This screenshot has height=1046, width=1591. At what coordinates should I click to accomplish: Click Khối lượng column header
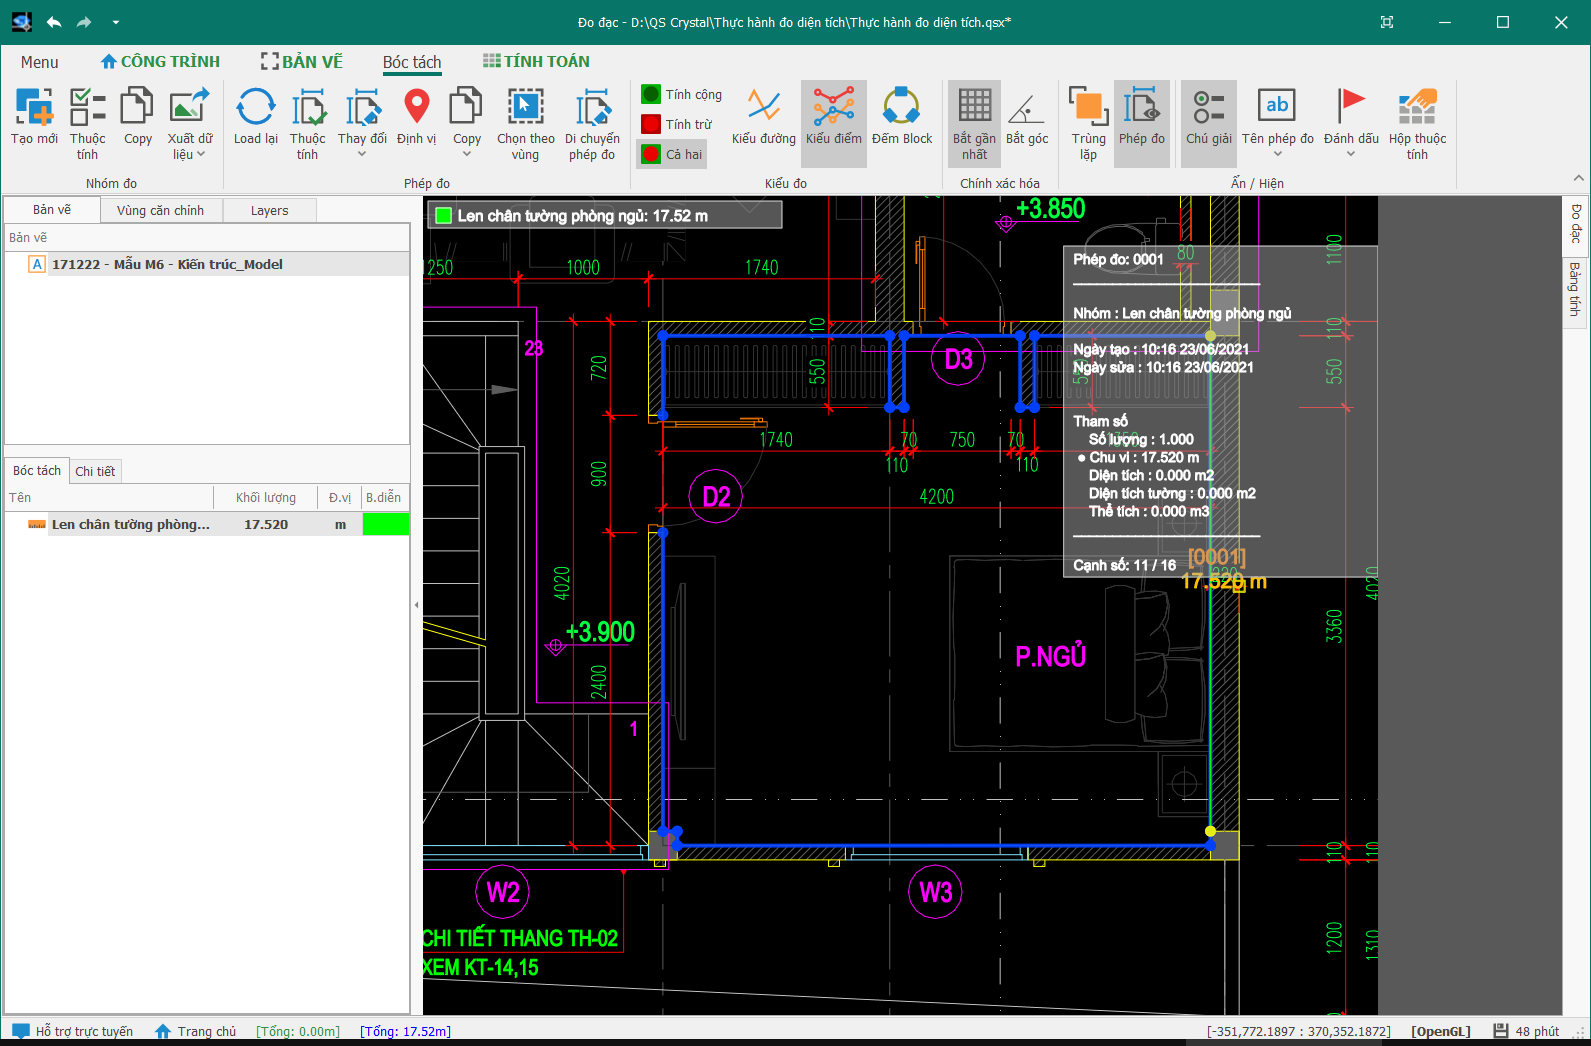(x=266, y=497)
